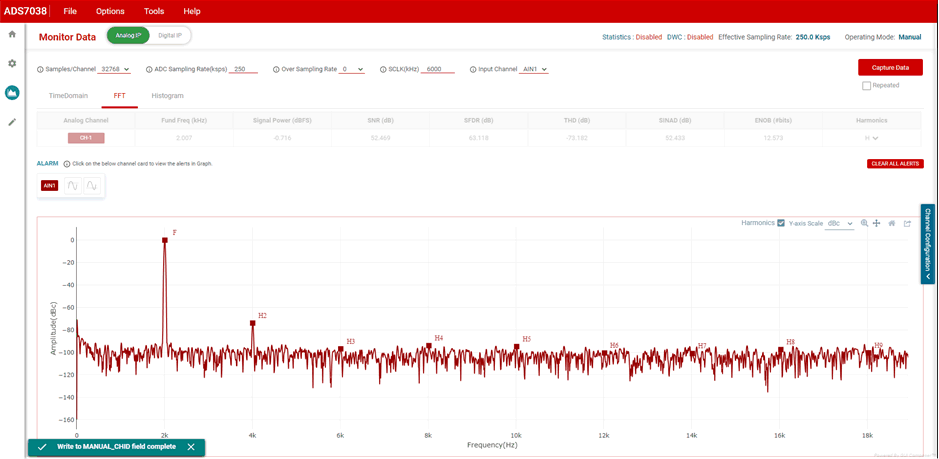This screenshot has height=459, width=939.
Task: Open the Help menu
Action: coord(192,11)
